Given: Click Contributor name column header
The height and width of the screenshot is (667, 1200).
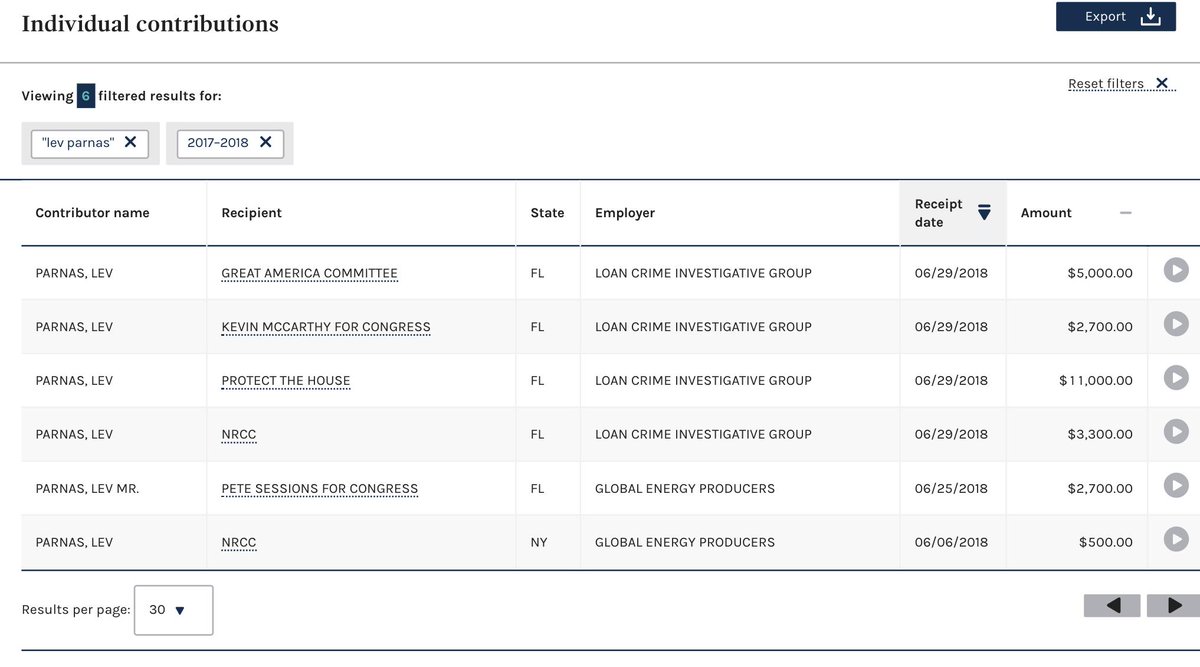Looking at the screenshot, I should (x=92, y=213).
